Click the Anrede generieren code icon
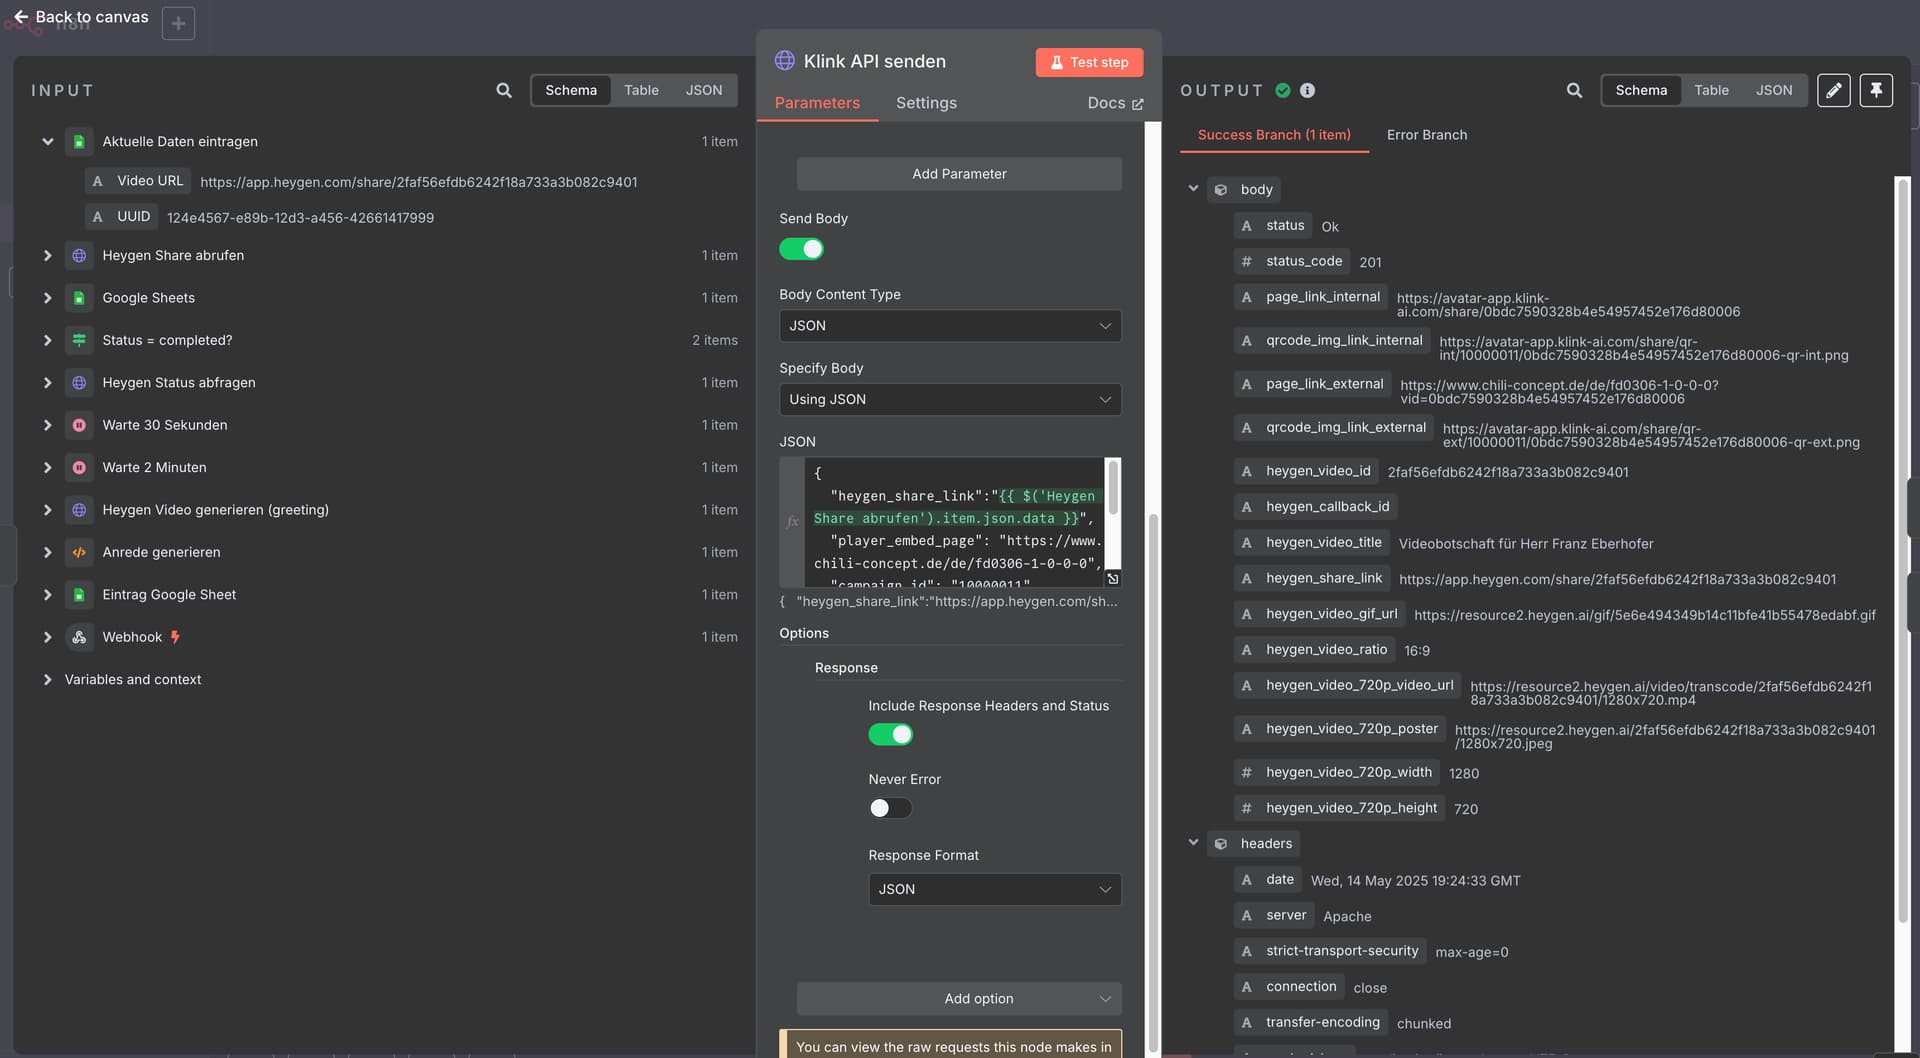The image size is (1920, 1058). (x=79, y=552)
